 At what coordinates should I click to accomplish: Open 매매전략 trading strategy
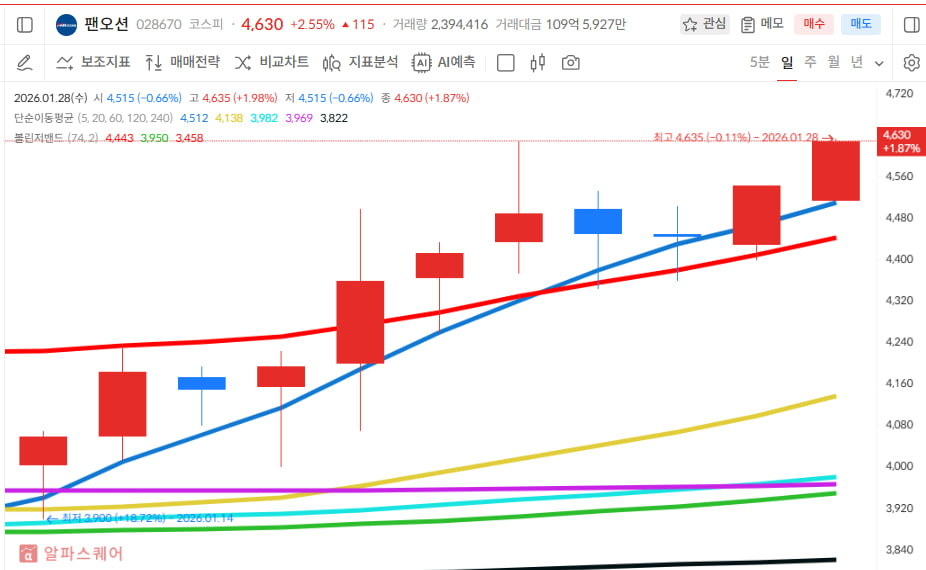[182, 63]
